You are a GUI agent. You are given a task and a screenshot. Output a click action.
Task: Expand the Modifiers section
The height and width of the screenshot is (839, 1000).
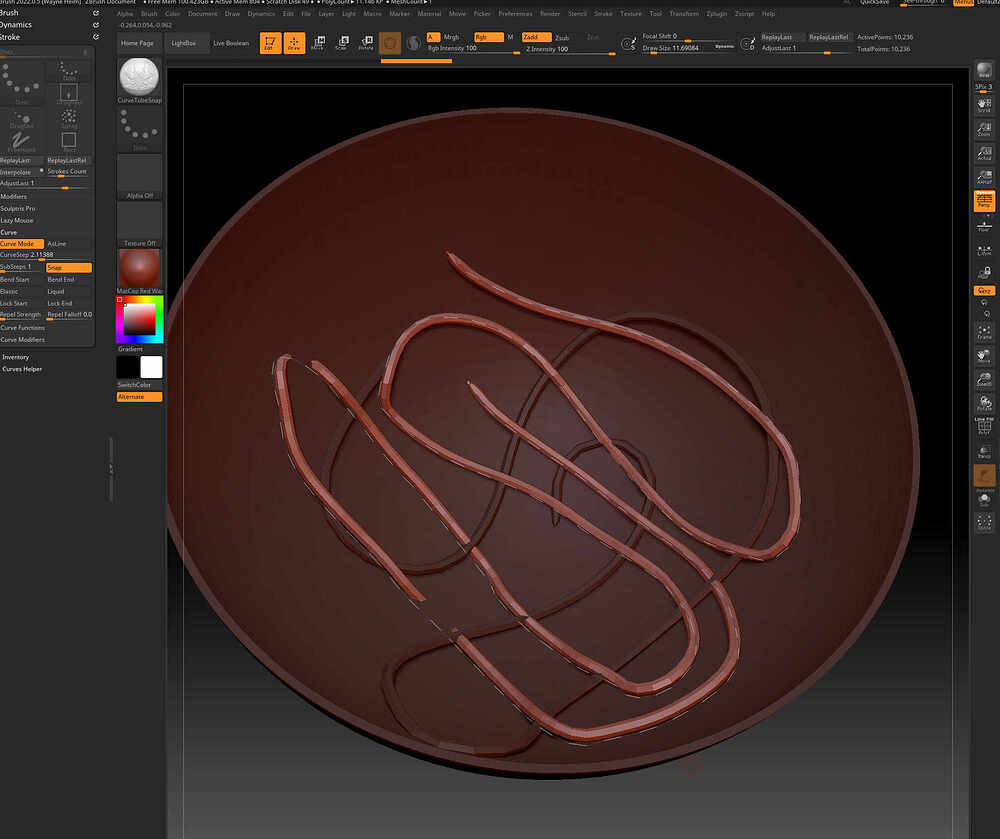13,196
